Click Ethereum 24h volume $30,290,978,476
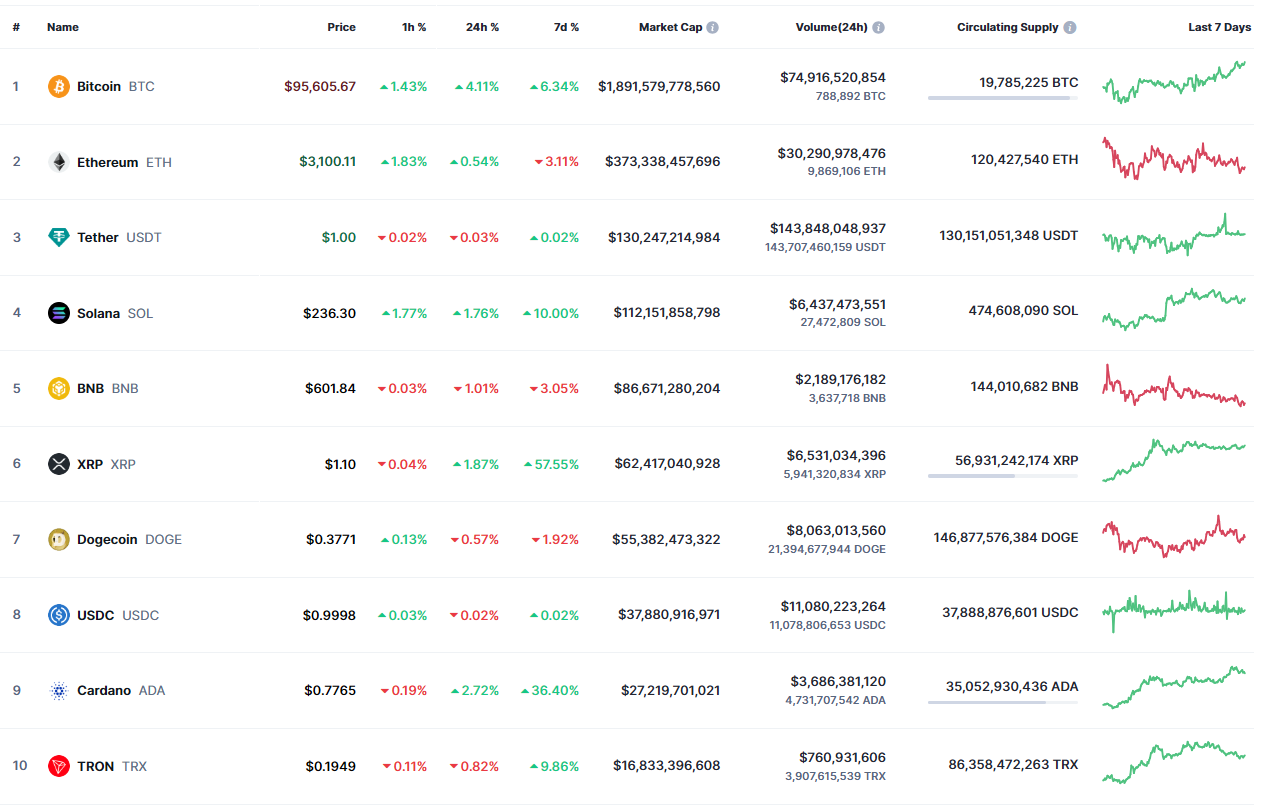 (832, 153)
